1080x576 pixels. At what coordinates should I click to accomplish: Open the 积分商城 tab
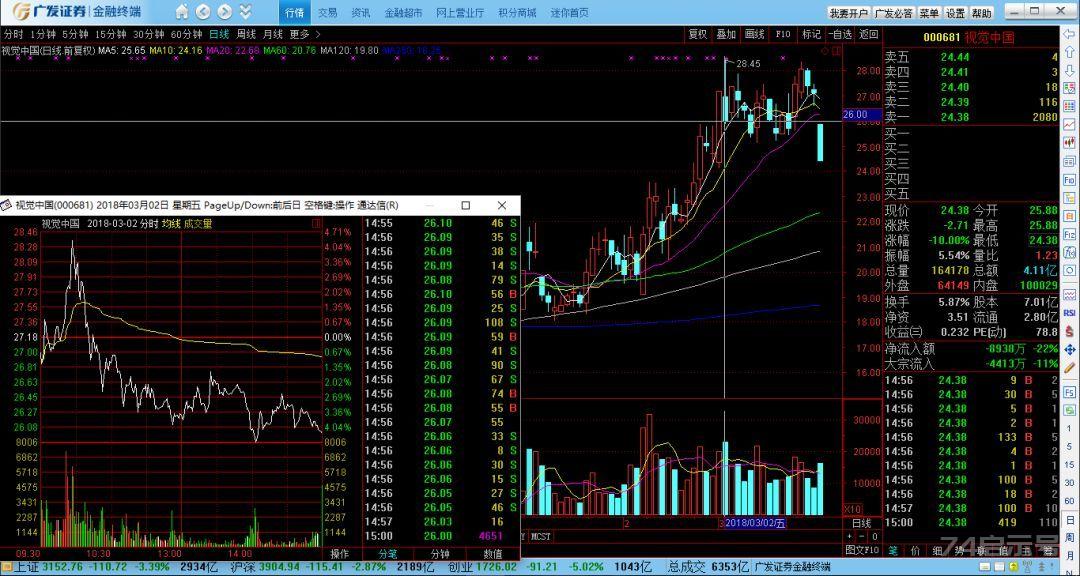point(517,12)
